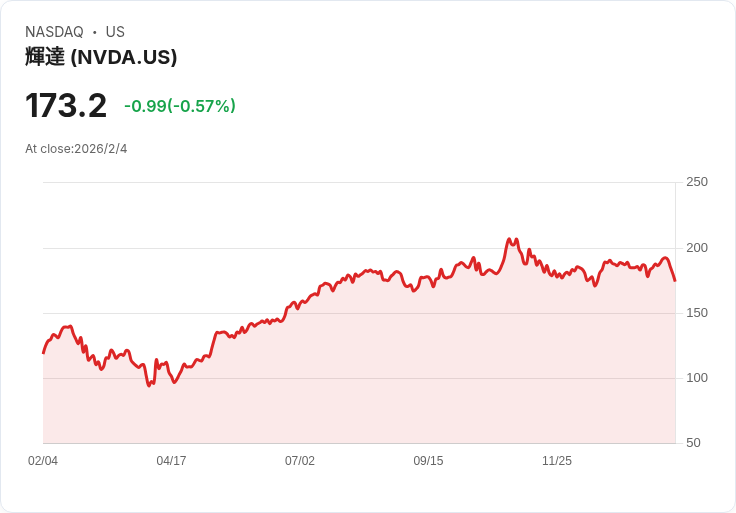
Task: Select the 07/02 date on x-axis
Action: tap(300, 461)
